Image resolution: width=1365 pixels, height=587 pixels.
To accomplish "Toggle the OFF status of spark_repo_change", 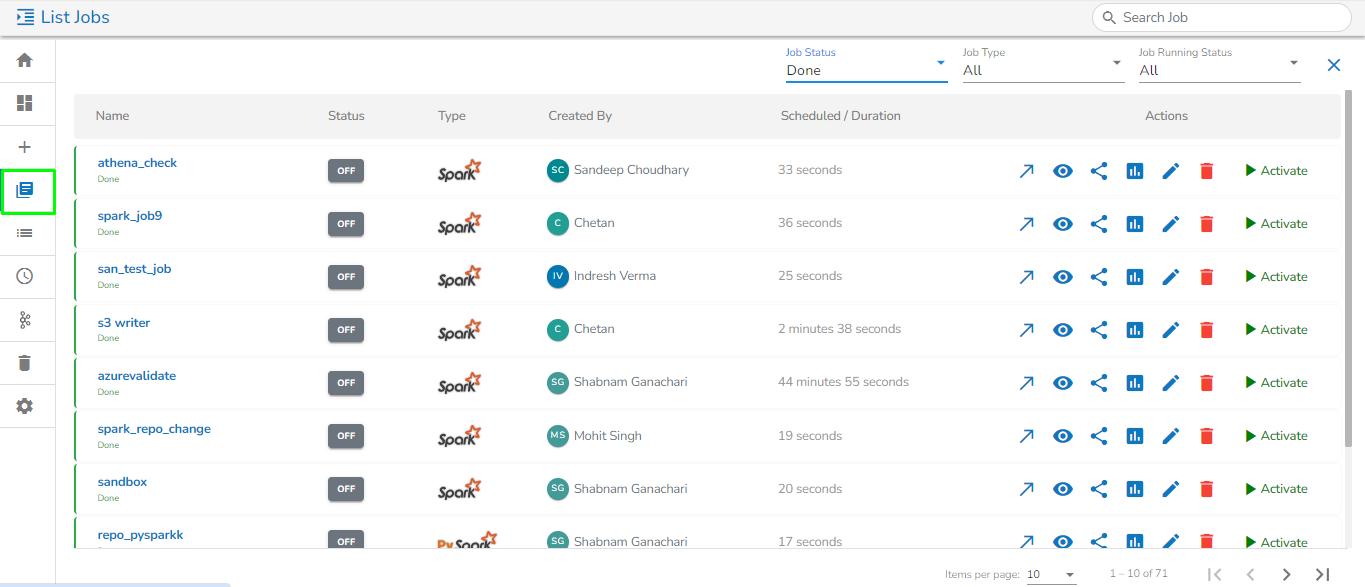I will pyautogui.click(x=346, y=436).
